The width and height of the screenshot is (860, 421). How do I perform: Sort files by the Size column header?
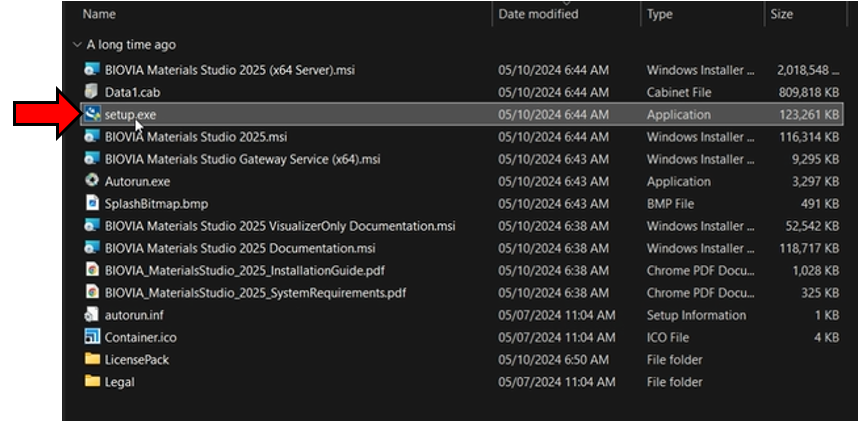tap(782, 14)
